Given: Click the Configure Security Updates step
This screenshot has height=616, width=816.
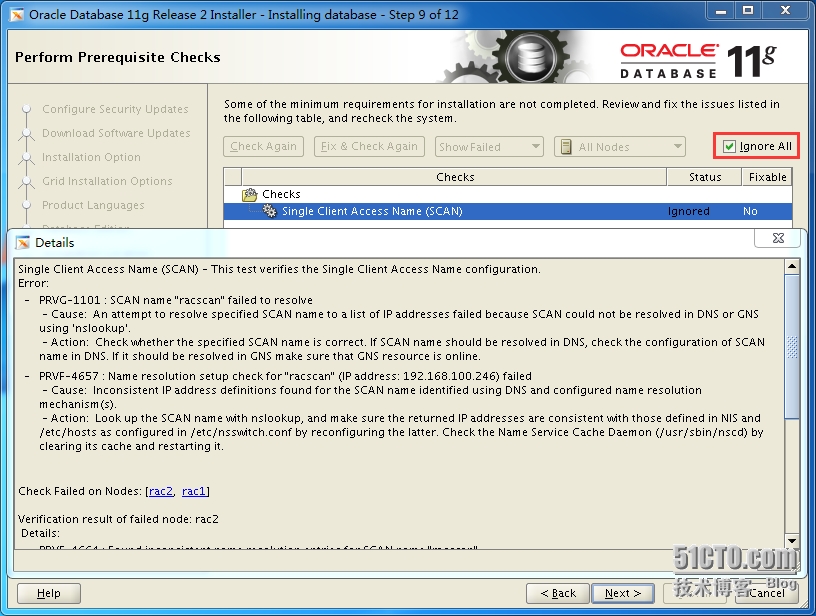Looking at the screenshot, I should pos(115,109).
